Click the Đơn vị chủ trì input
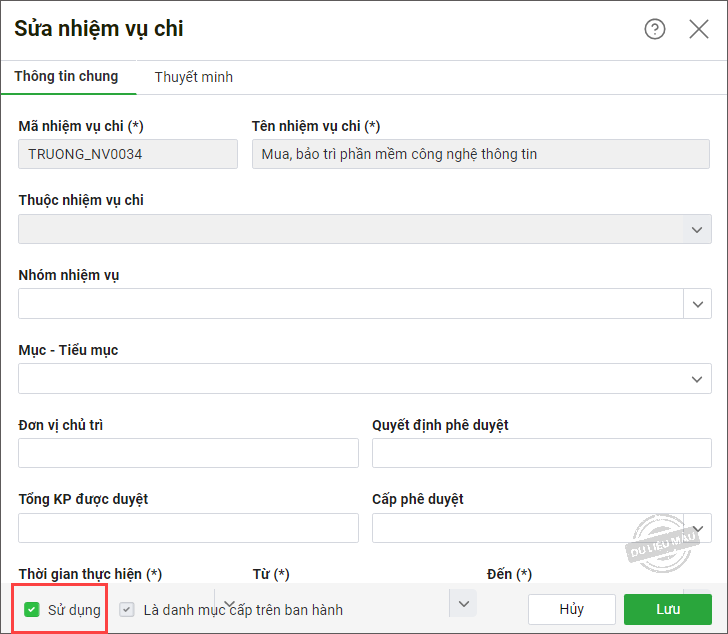 [x=188, y=453]
